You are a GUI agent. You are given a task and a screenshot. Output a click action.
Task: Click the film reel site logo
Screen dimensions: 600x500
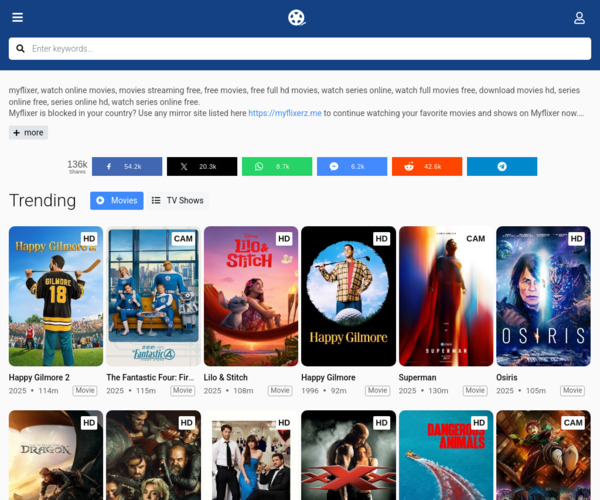297,18
